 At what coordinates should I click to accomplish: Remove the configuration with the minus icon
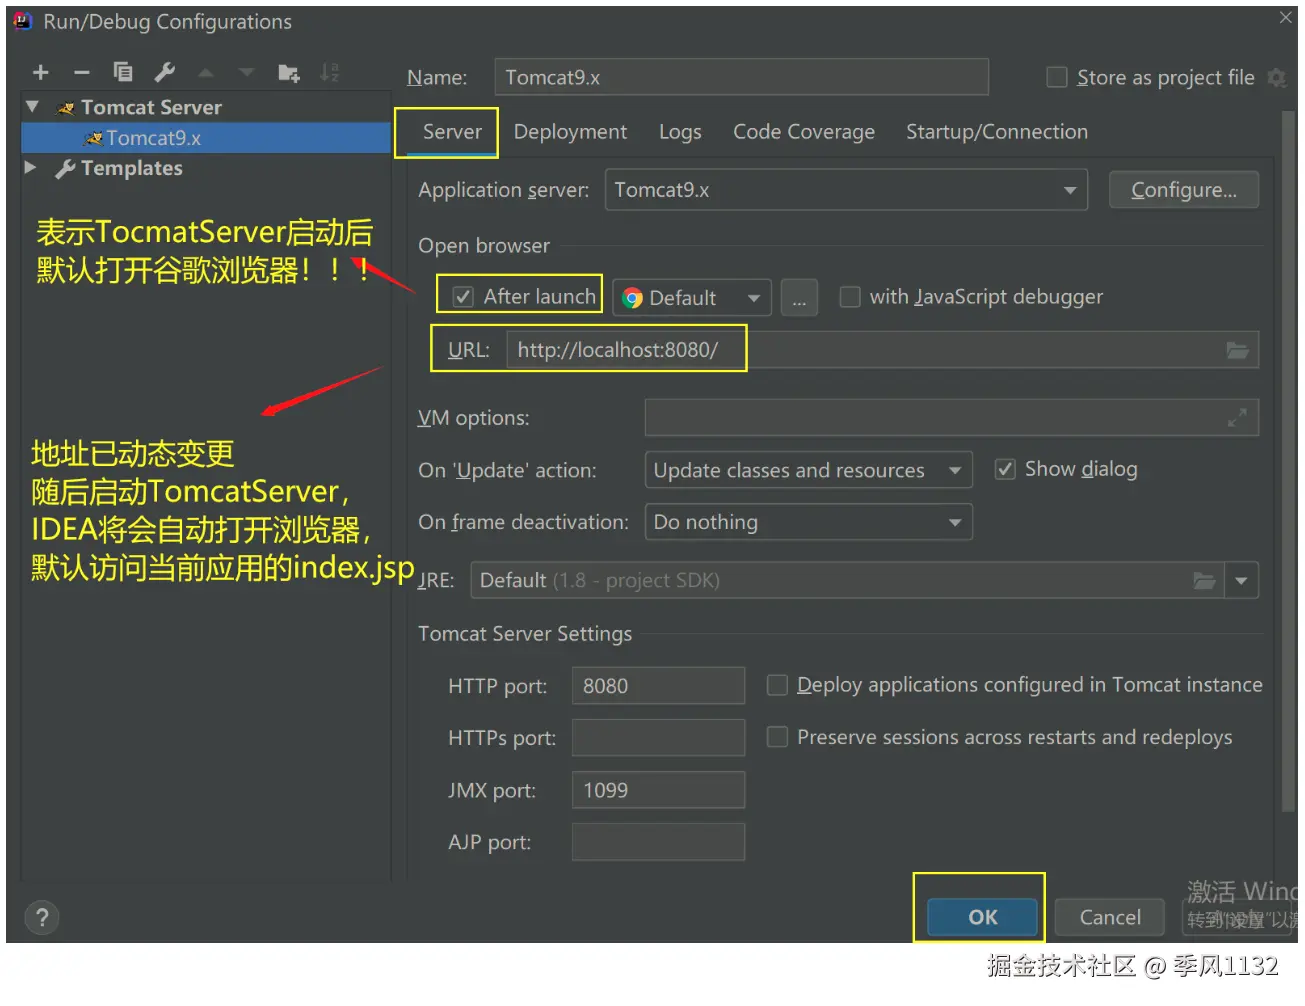pyautogui.click(x=82, y=72)
